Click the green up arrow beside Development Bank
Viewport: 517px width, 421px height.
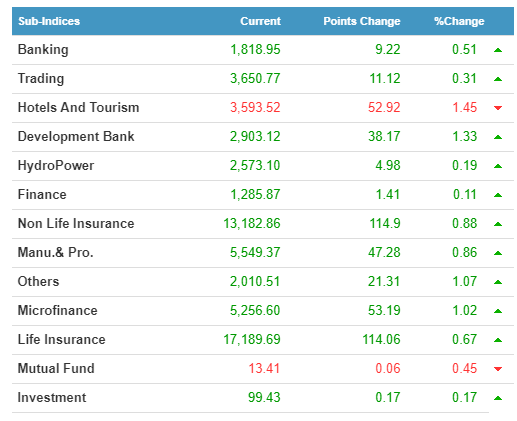point(498,137)
